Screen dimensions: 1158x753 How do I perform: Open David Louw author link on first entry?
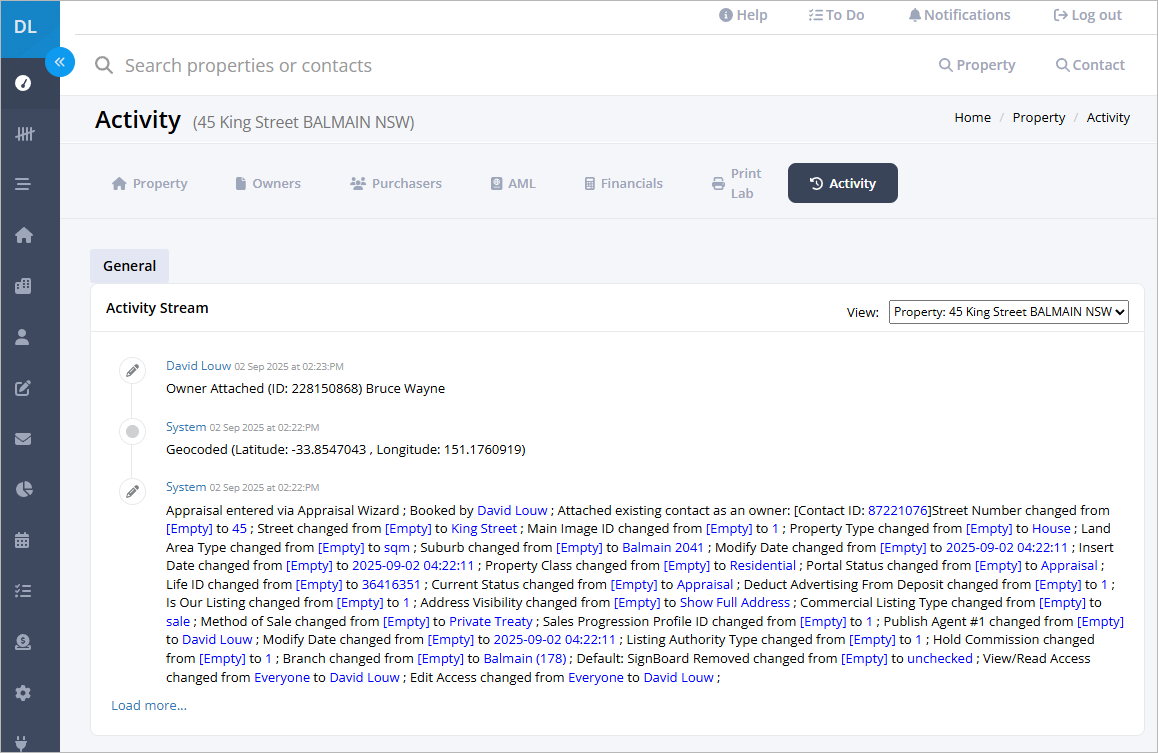click(199, 365)
